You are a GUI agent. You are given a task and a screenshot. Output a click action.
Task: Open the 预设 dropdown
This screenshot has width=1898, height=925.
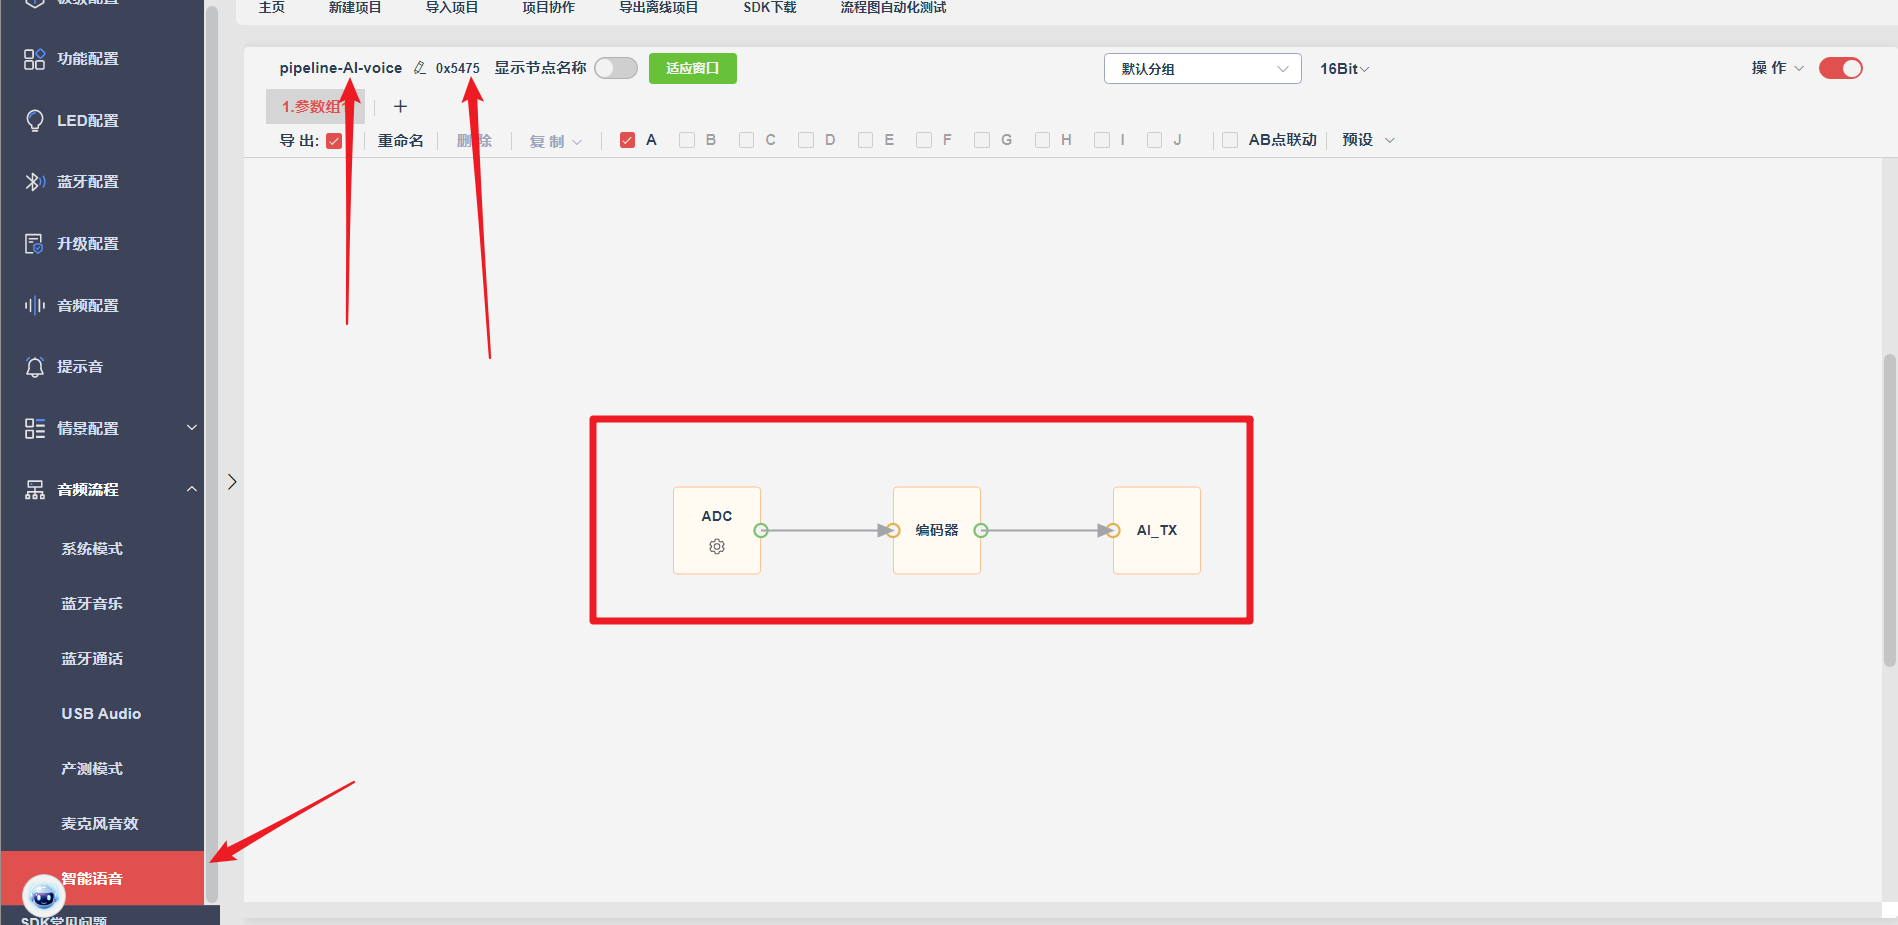pos(1368,140)
